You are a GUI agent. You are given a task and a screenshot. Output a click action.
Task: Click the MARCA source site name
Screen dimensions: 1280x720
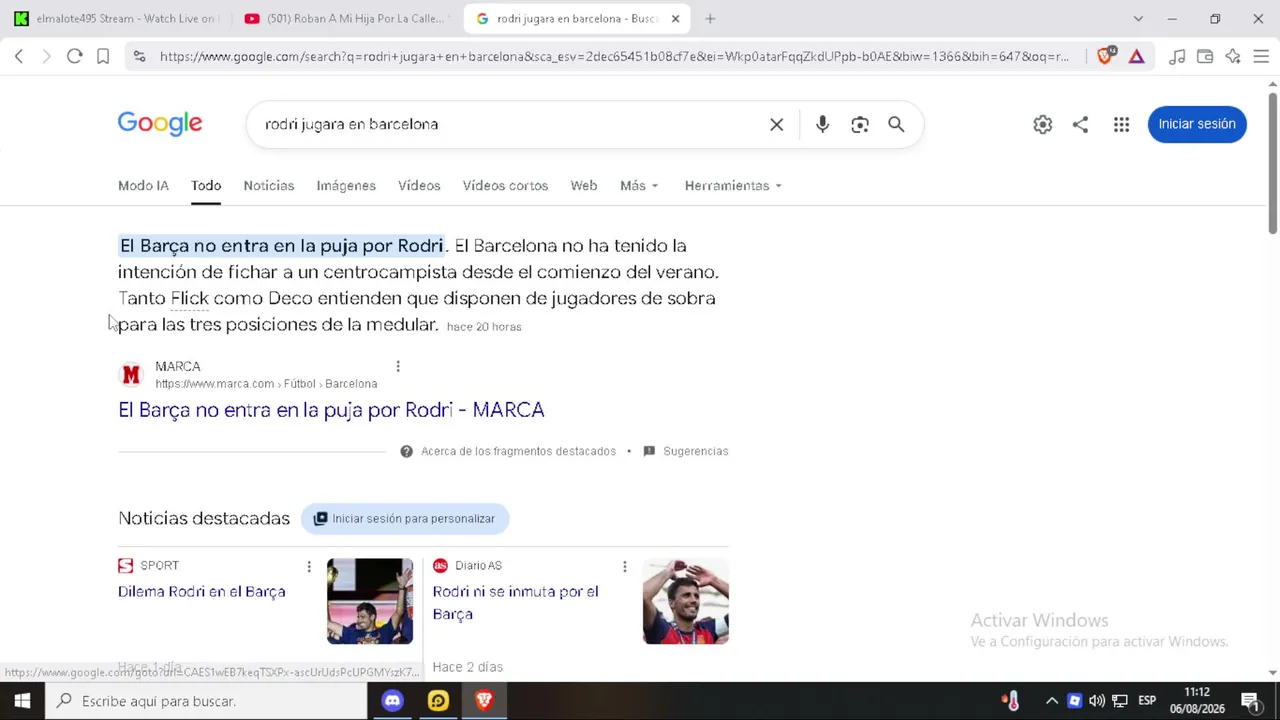tap(178, 366)
